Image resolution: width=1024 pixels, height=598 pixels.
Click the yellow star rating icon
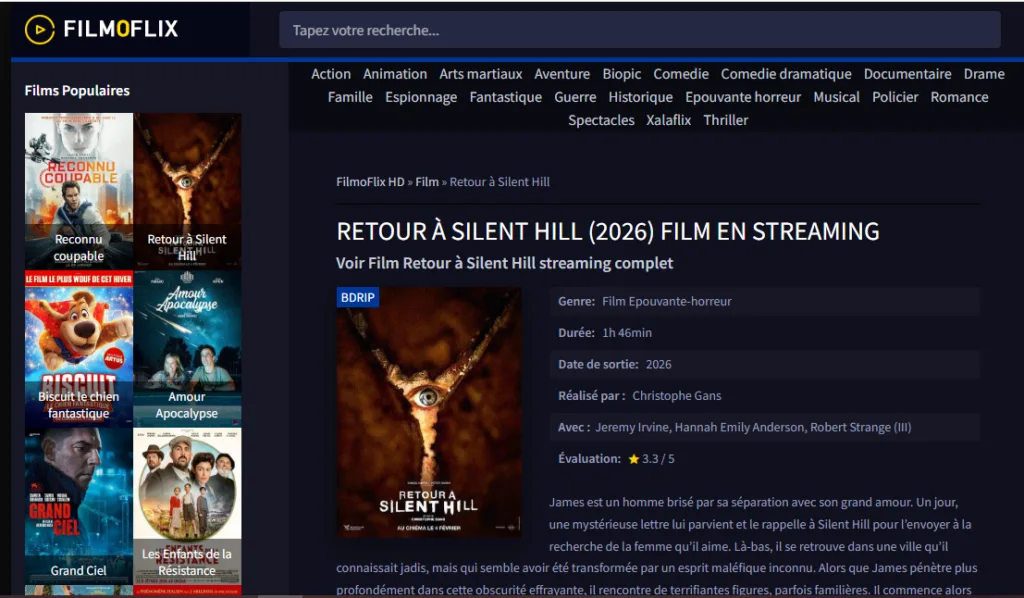click(633, 459)
